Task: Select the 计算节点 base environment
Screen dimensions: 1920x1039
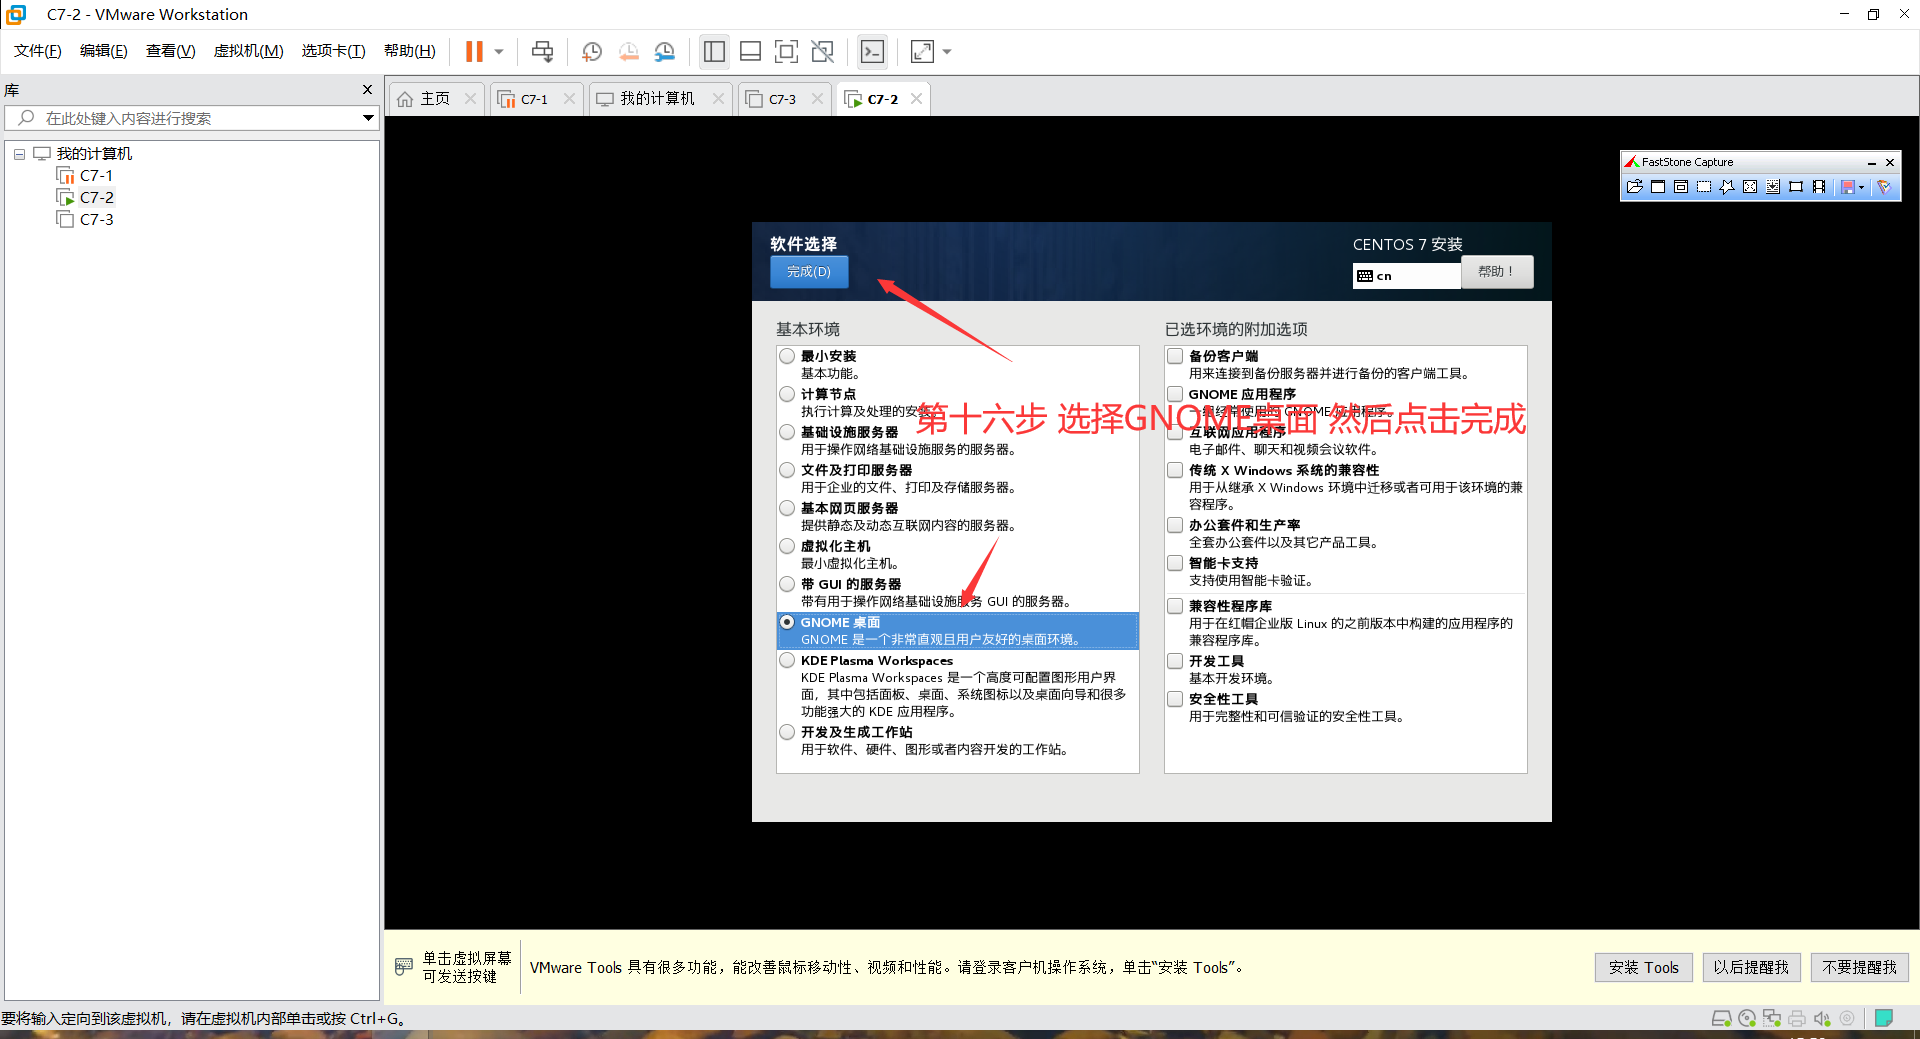Action: (787, 394)
